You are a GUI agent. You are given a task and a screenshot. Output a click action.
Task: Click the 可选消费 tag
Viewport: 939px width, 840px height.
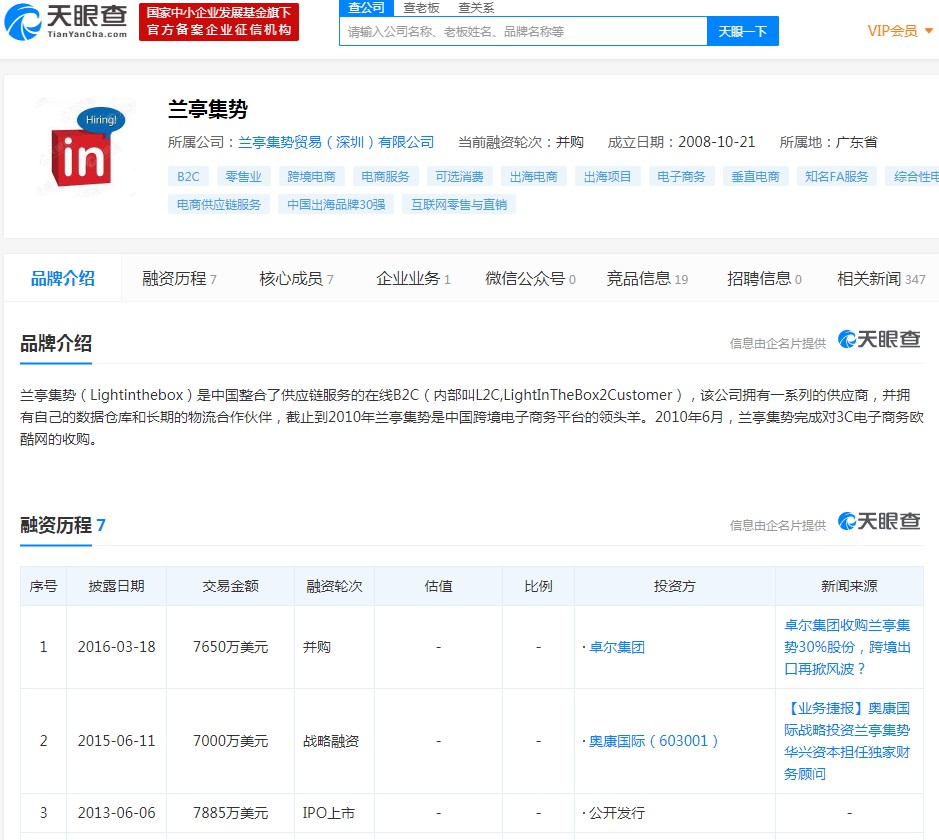[459, 177]
